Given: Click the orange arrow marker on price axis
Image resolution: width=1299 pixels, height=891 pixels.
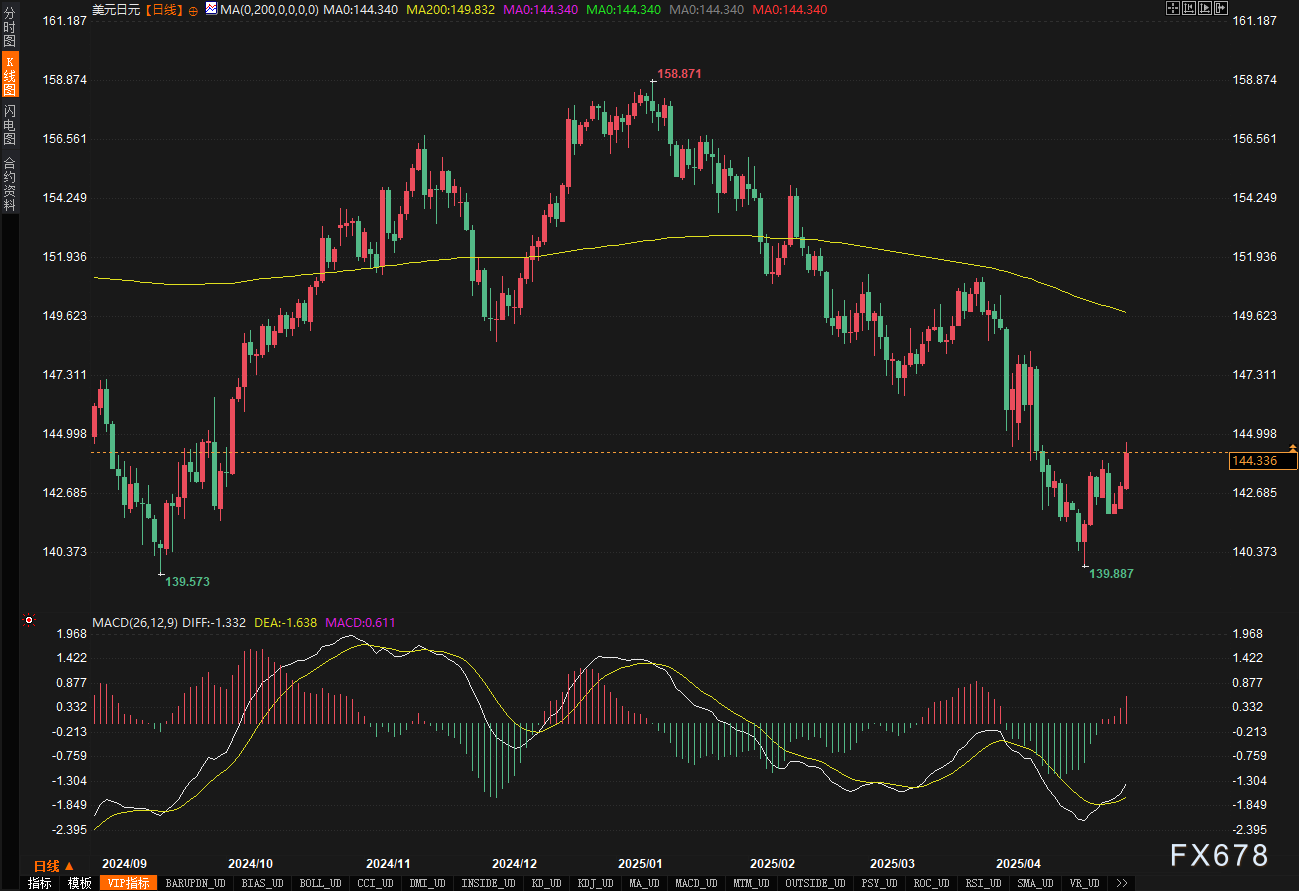Looking at the screenshot, I should click(1293, 449).
